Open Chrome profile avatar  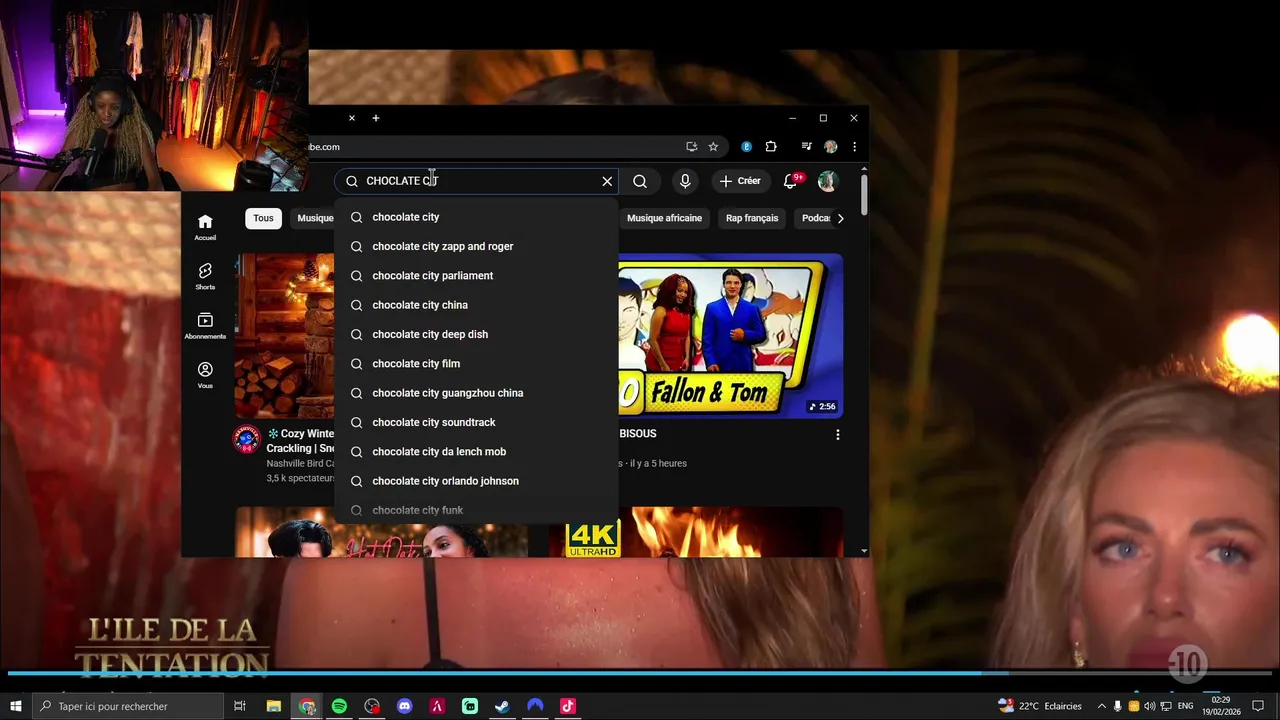[830, 147]
